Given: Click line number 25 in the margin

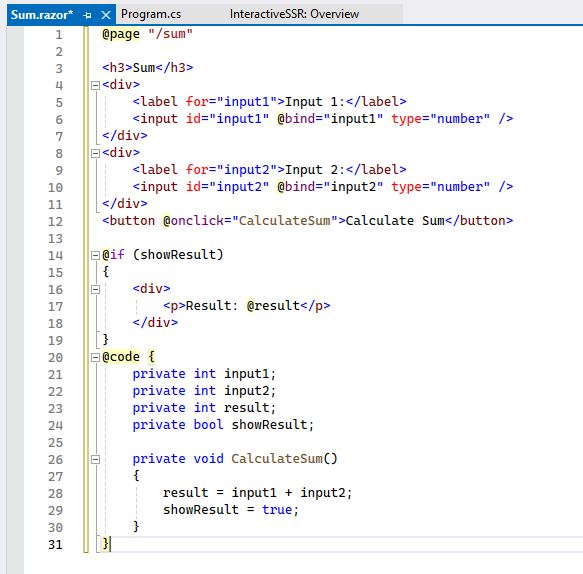Looking at the screenshot, I should 55,443.
